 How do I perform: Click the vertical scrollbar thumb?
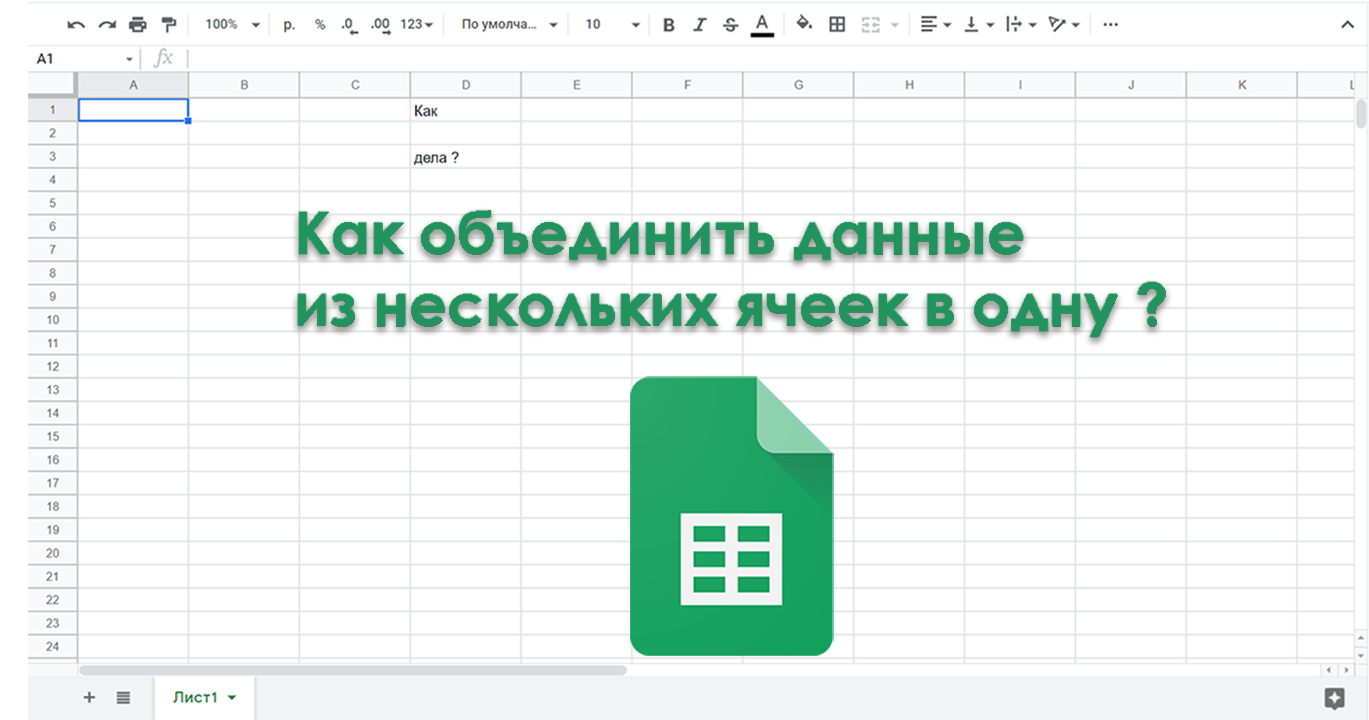click(x=1360, y=114)
